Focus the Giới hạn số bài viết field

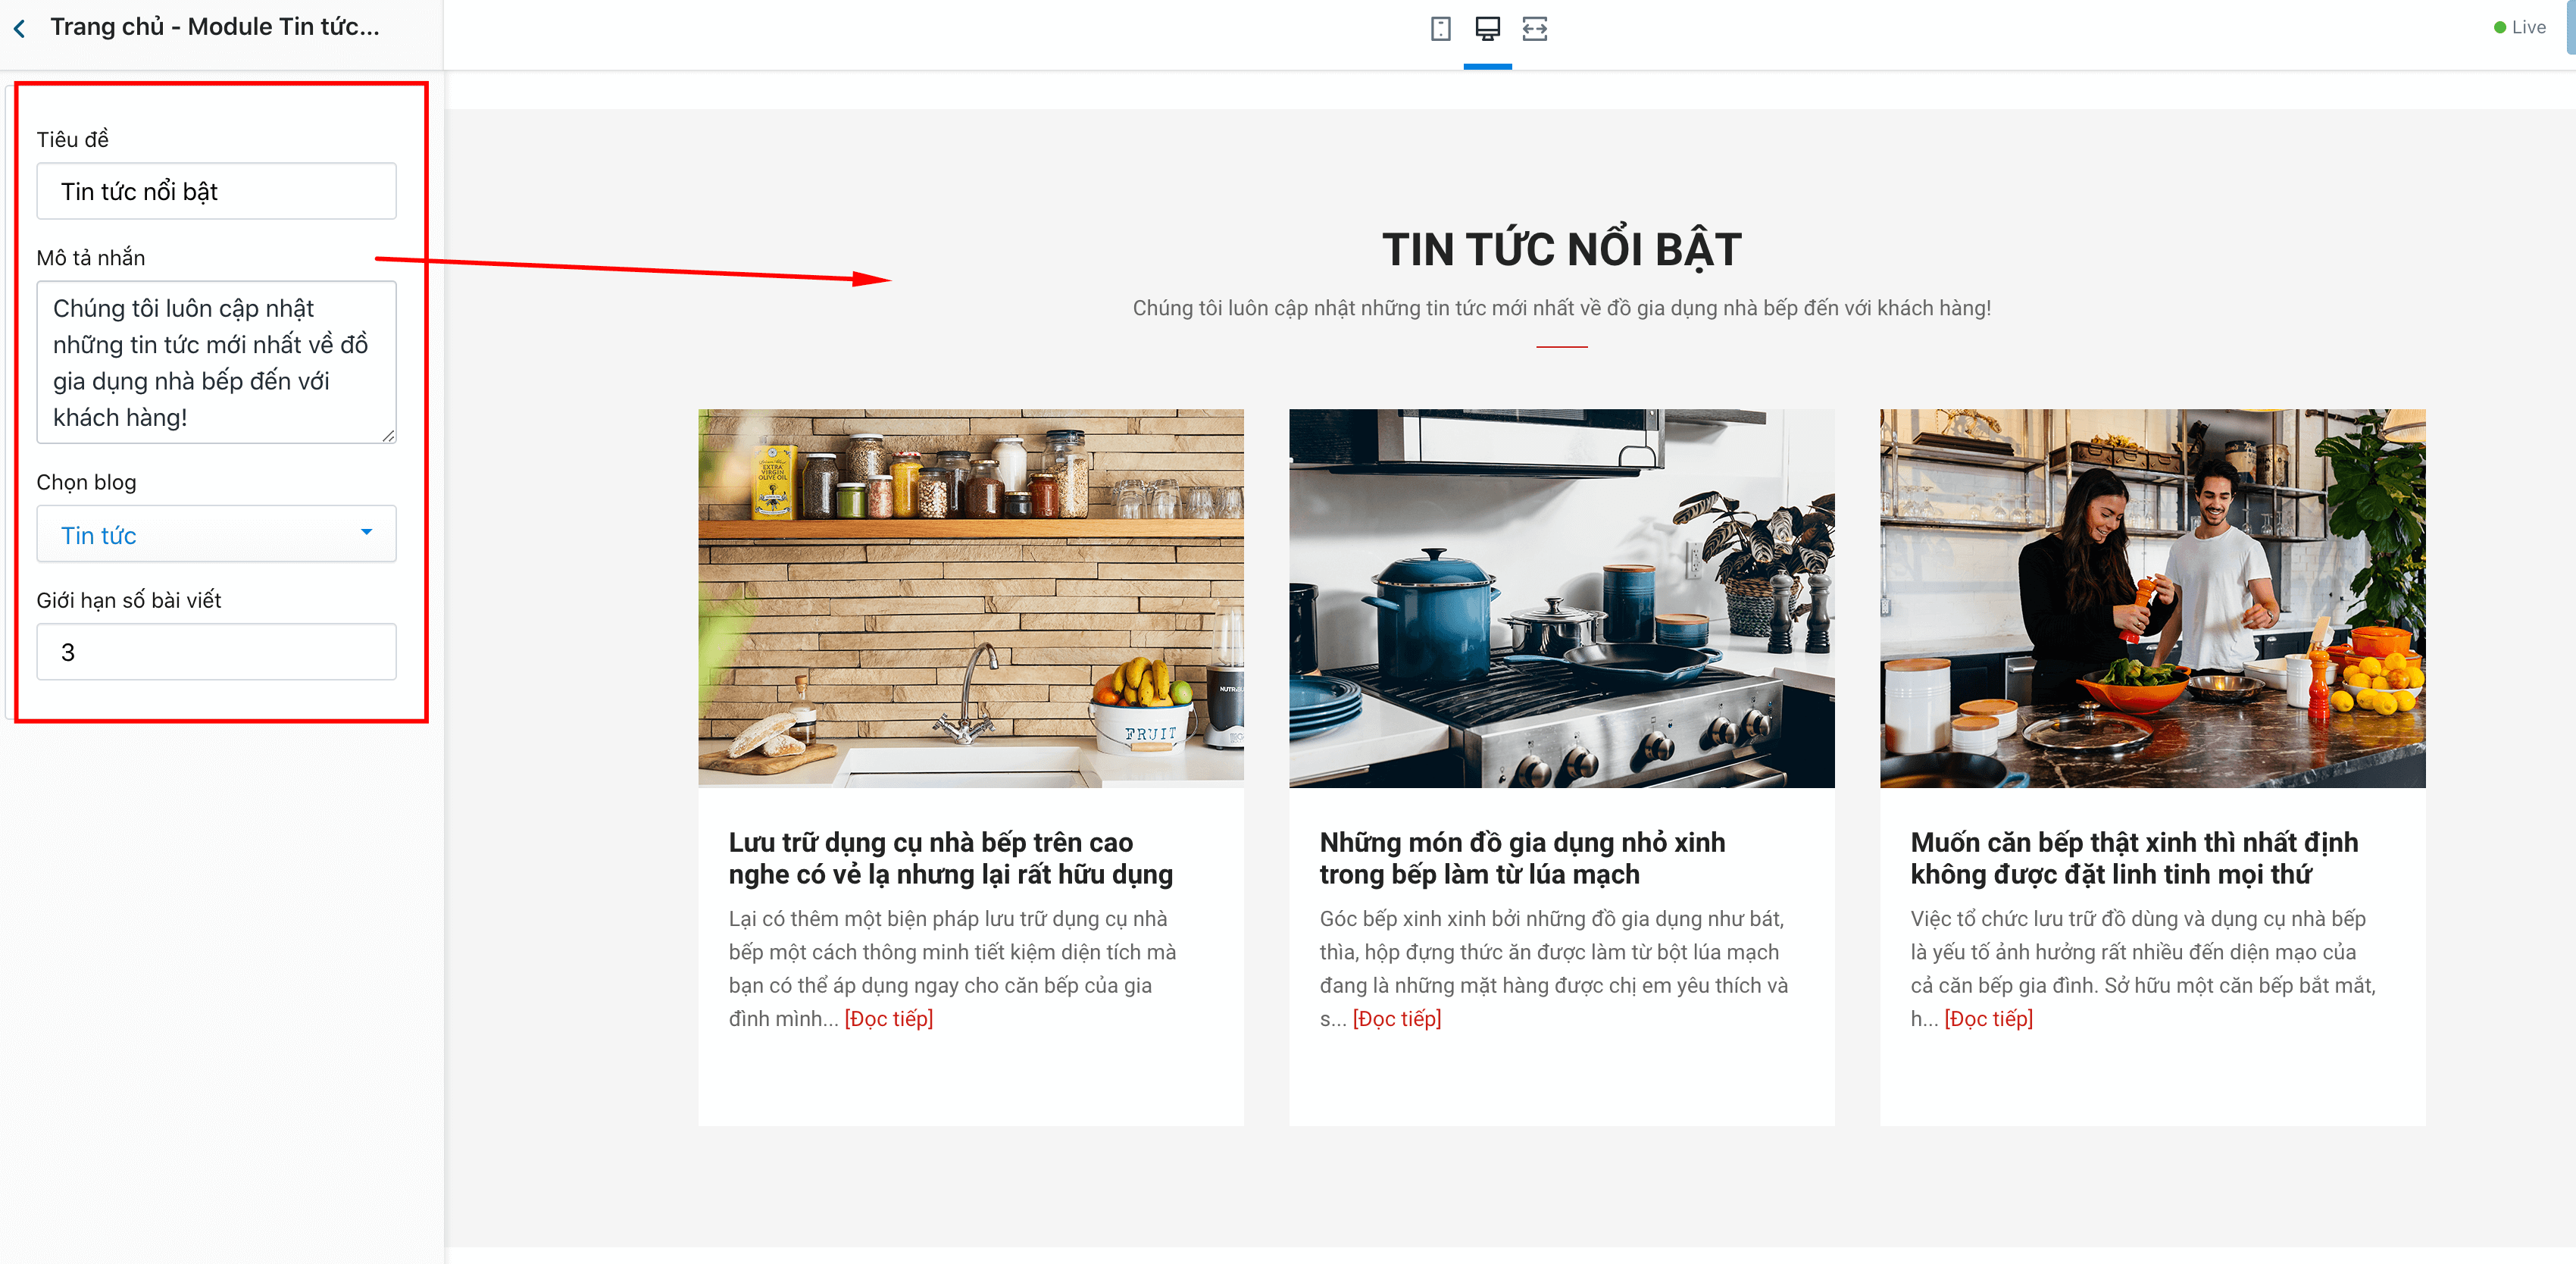pos(216,652)
